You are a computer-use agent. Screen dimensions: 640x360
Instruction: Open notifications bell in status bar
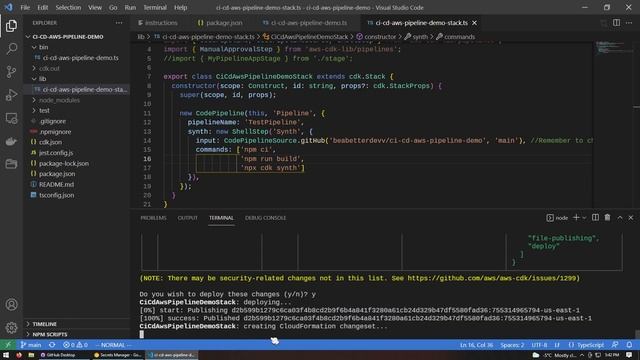[629, 344]
